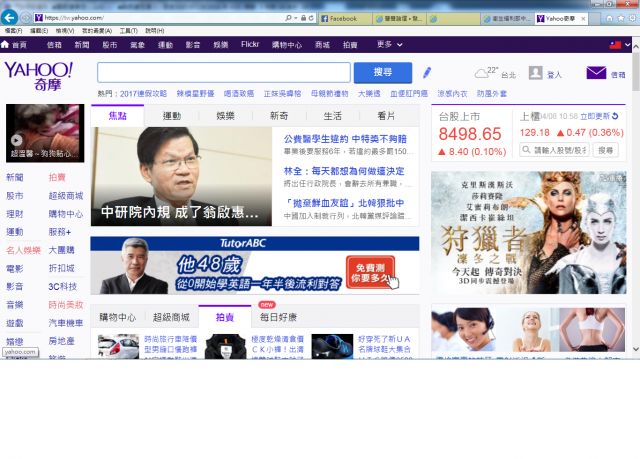This screenshot has height=459, width=640.
Task: Select the 每日好康 shopping tab
Action: point(278,317)
